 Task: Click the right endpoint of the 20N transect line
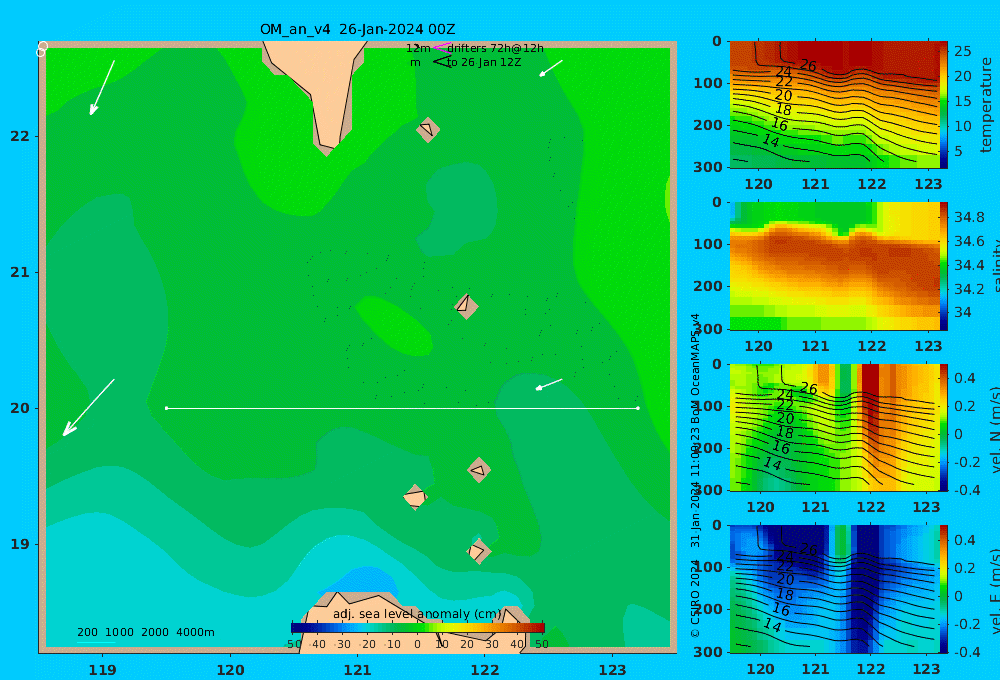click(638, 408)
